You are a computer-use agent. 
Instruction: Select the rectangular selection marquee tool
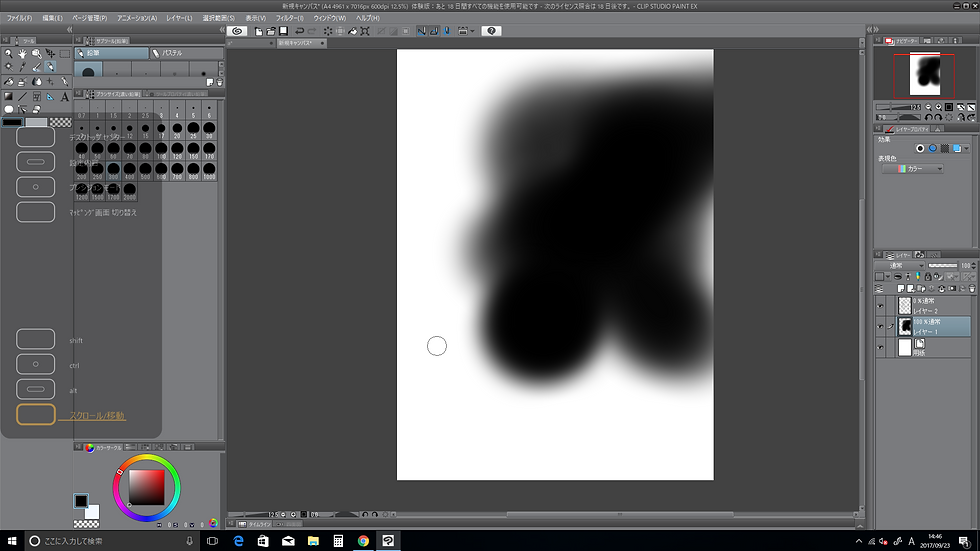pos(64,54)
